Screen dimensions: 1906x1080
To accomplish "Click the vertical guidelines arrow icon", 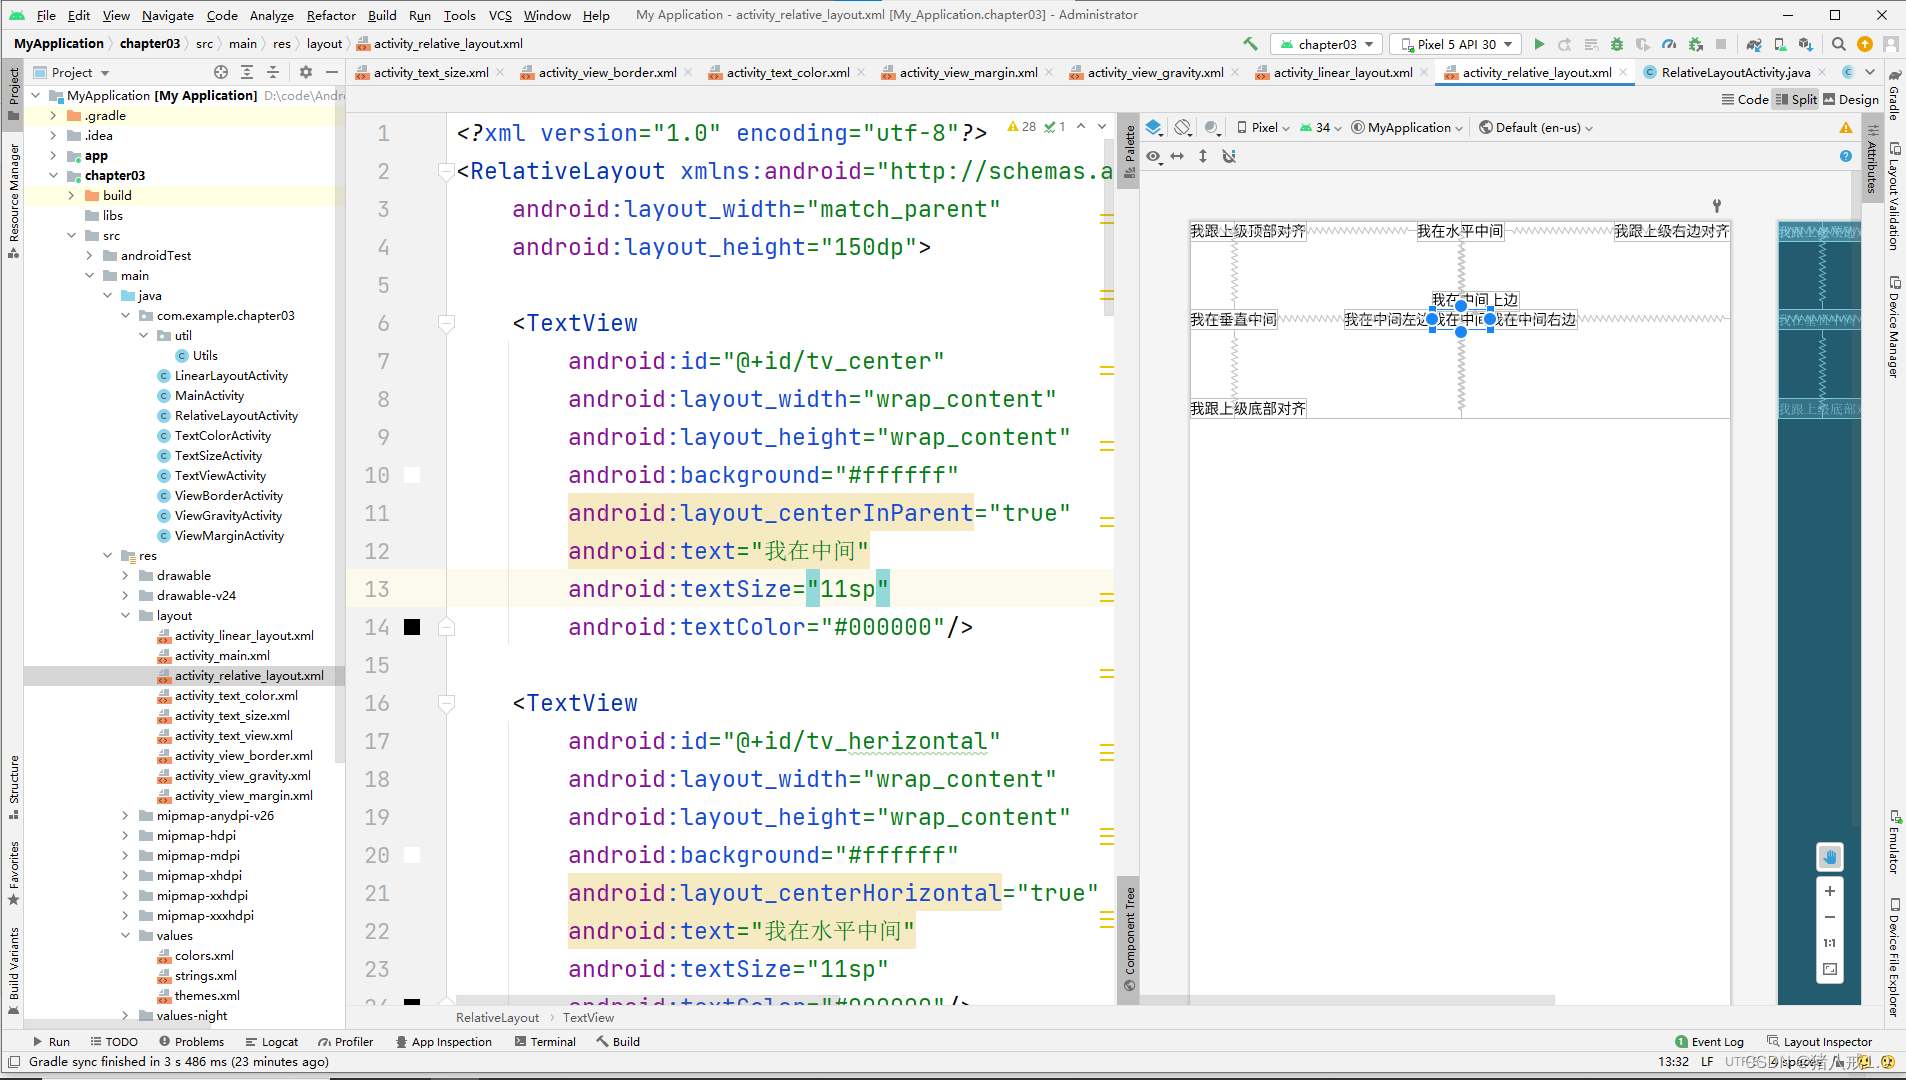I will (1203, 156).
